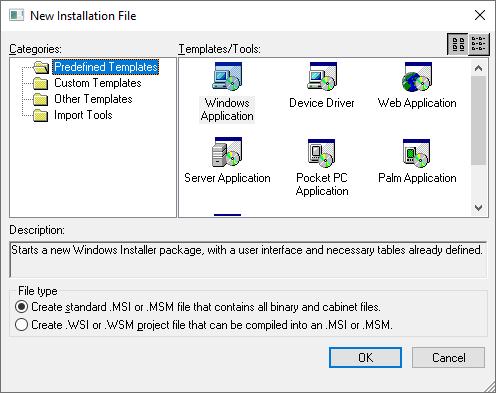Open the Predefined Templates category
This screenshot has width=496, height=393.
coord(105,67)
